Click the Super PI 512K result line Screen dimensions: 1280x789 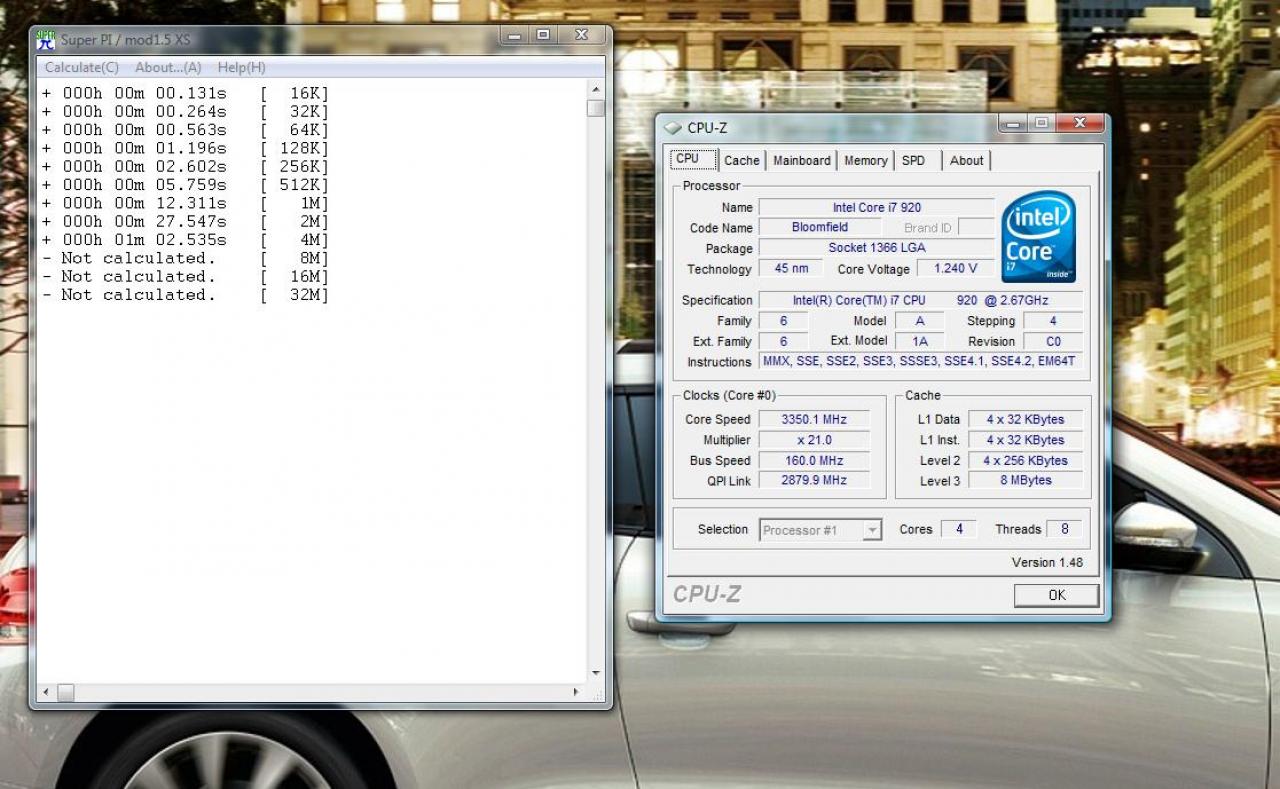click(x=185, y=185)
